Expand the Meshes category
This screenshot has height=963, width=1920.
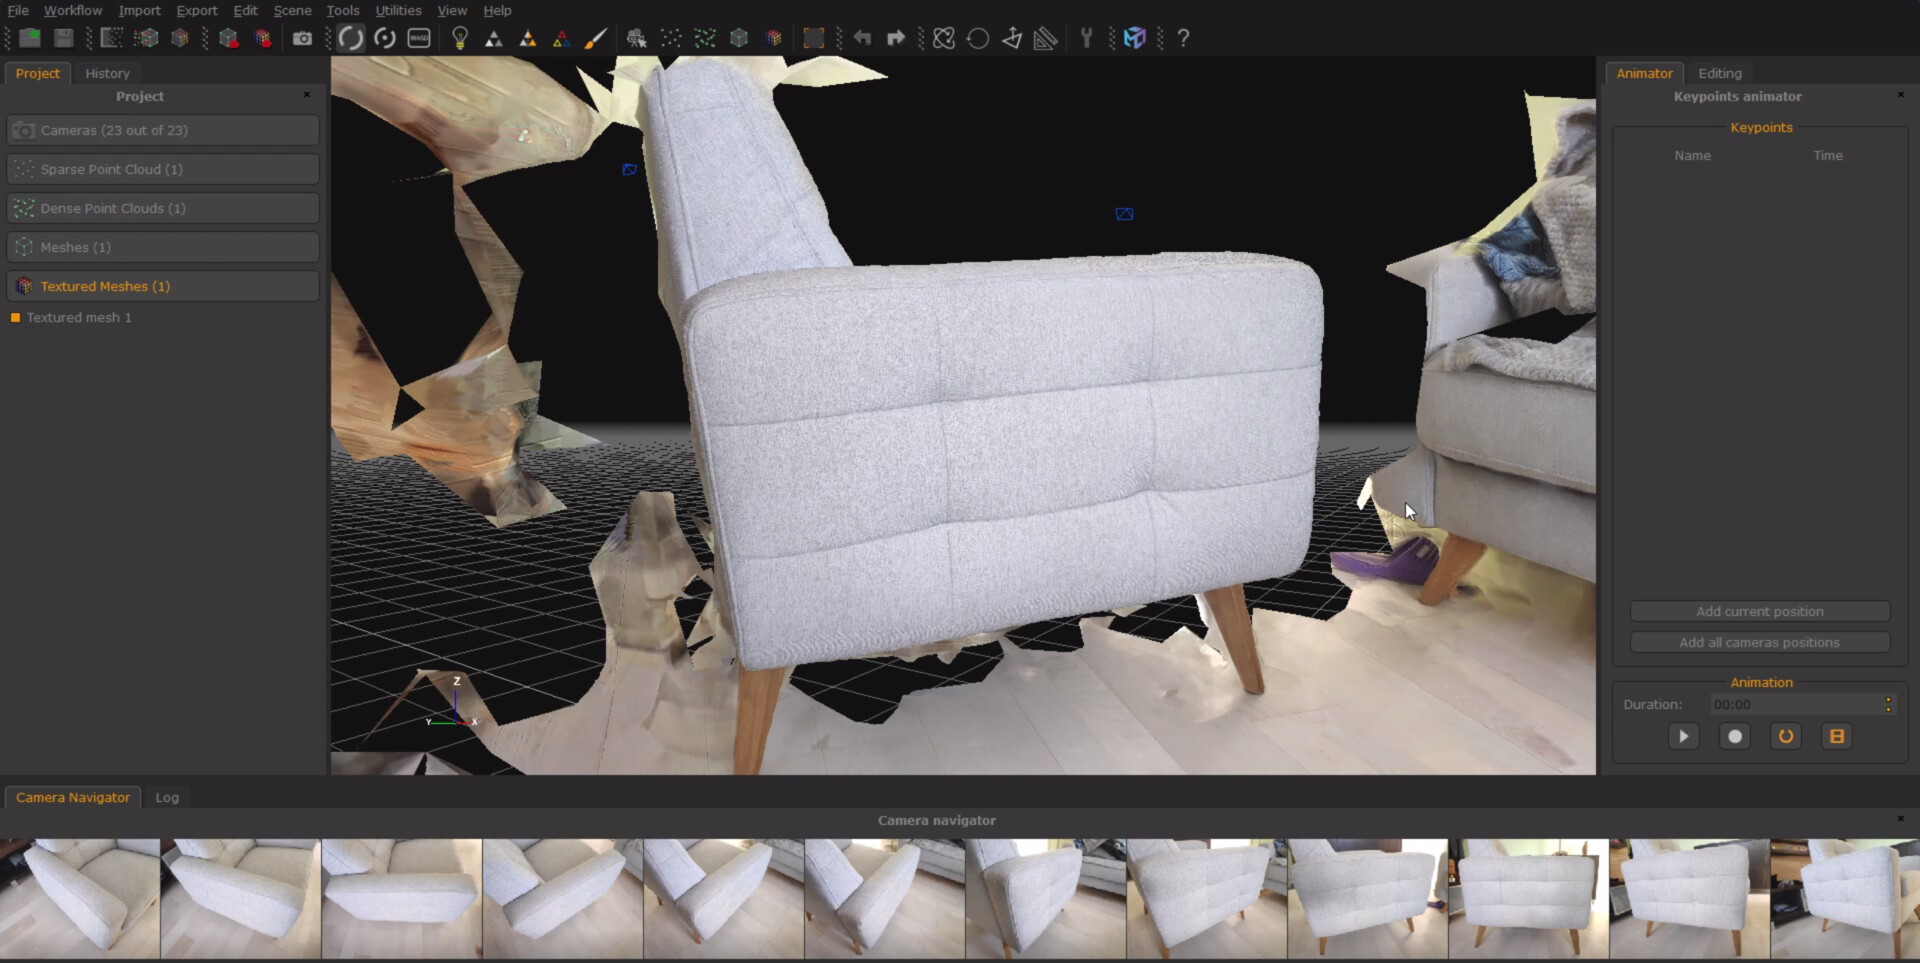click(x=163, y=247)
